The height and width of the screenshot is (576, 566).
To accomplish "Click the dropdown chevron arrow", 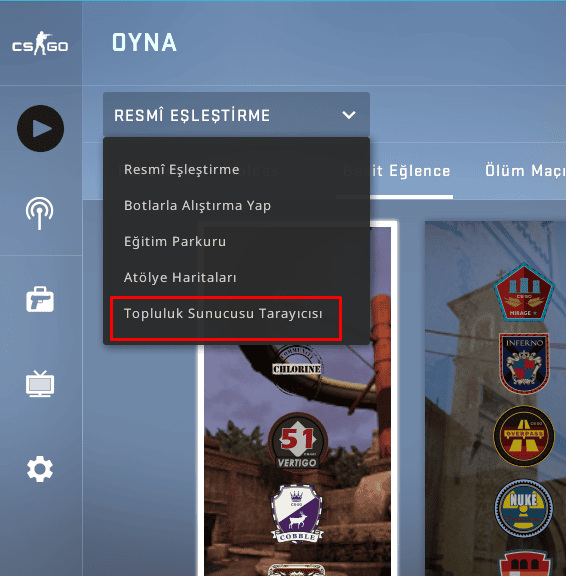I will pos(349,115).
